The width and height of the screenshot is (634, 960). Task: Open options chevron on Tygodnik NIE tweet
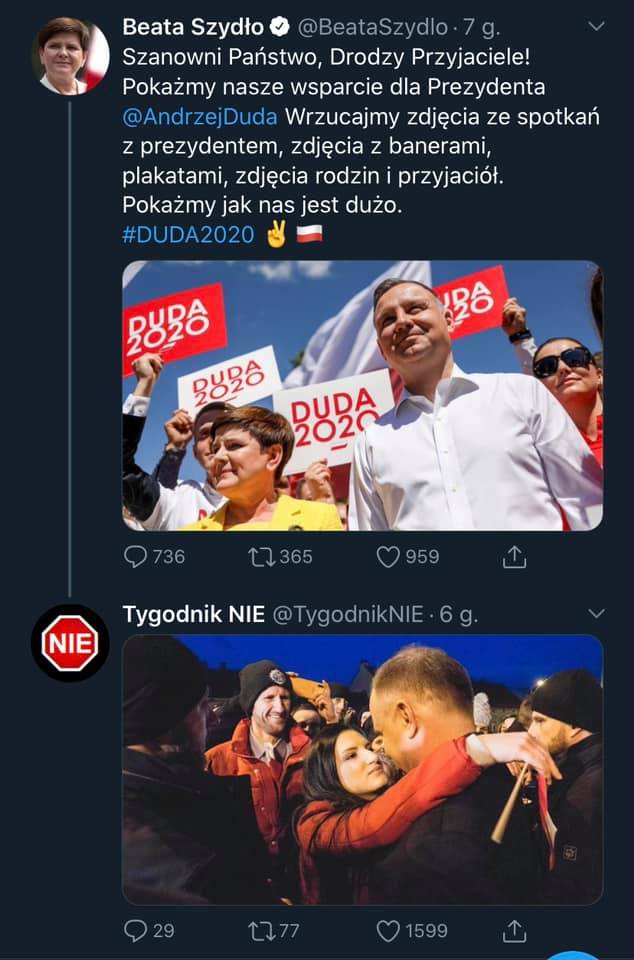[595, 613]
